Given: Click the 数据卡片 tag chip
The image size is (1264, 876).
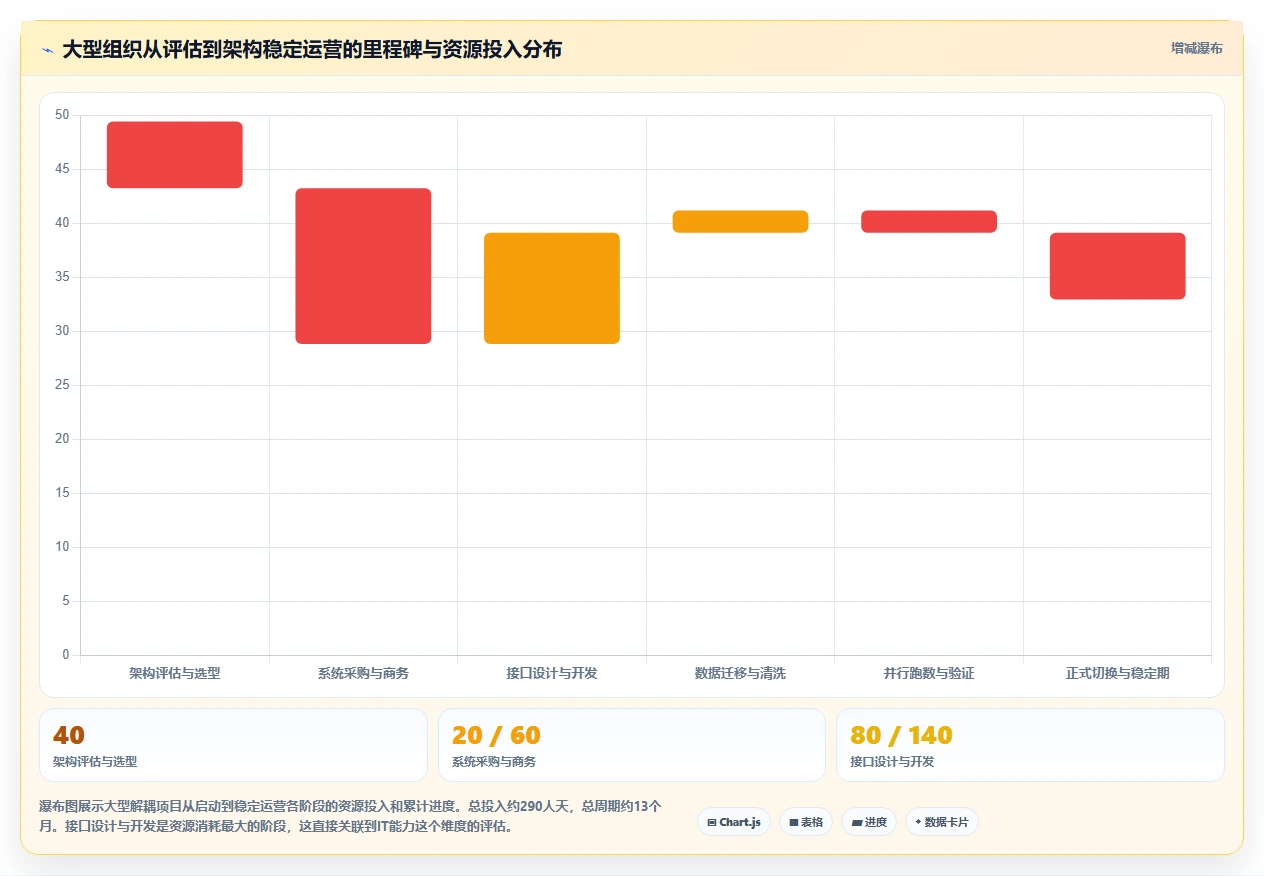Looking at the screenshot, I should pos(942,822).
